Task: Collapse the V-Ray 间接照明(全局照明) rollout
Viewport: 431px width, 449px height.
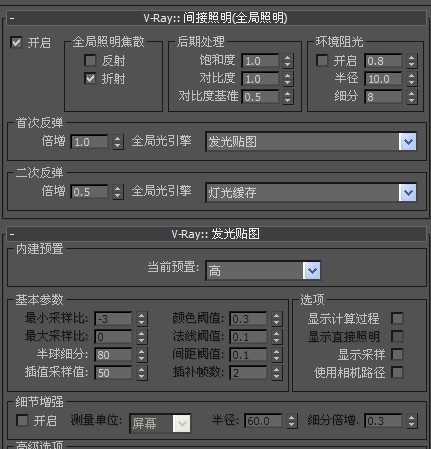Action: 216,18
